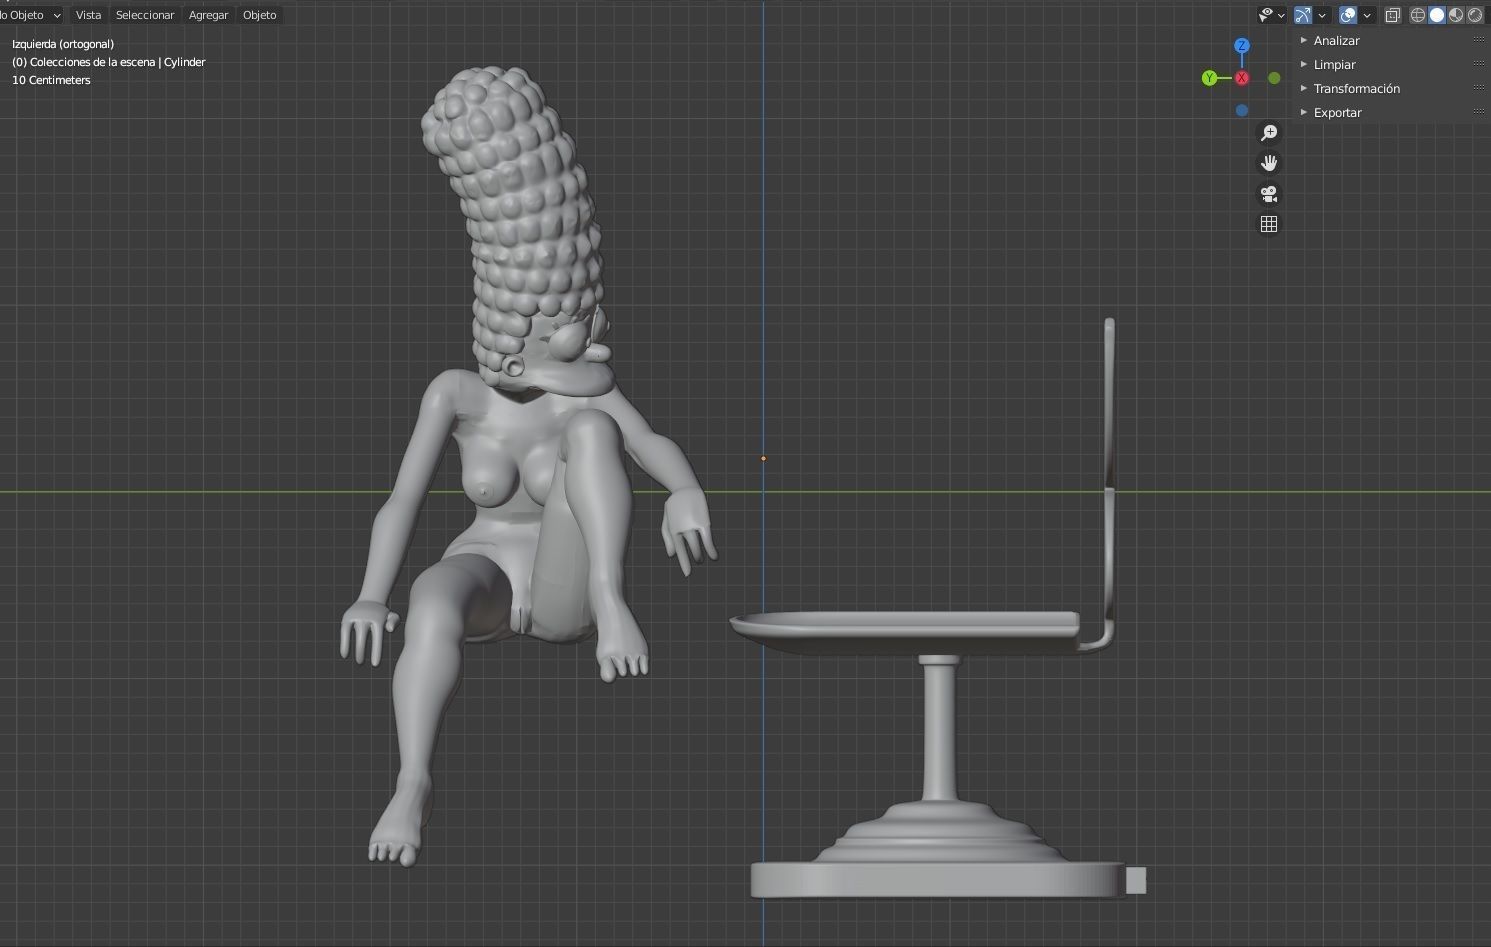Open object type visibility selector icon

click(1266, 15)
